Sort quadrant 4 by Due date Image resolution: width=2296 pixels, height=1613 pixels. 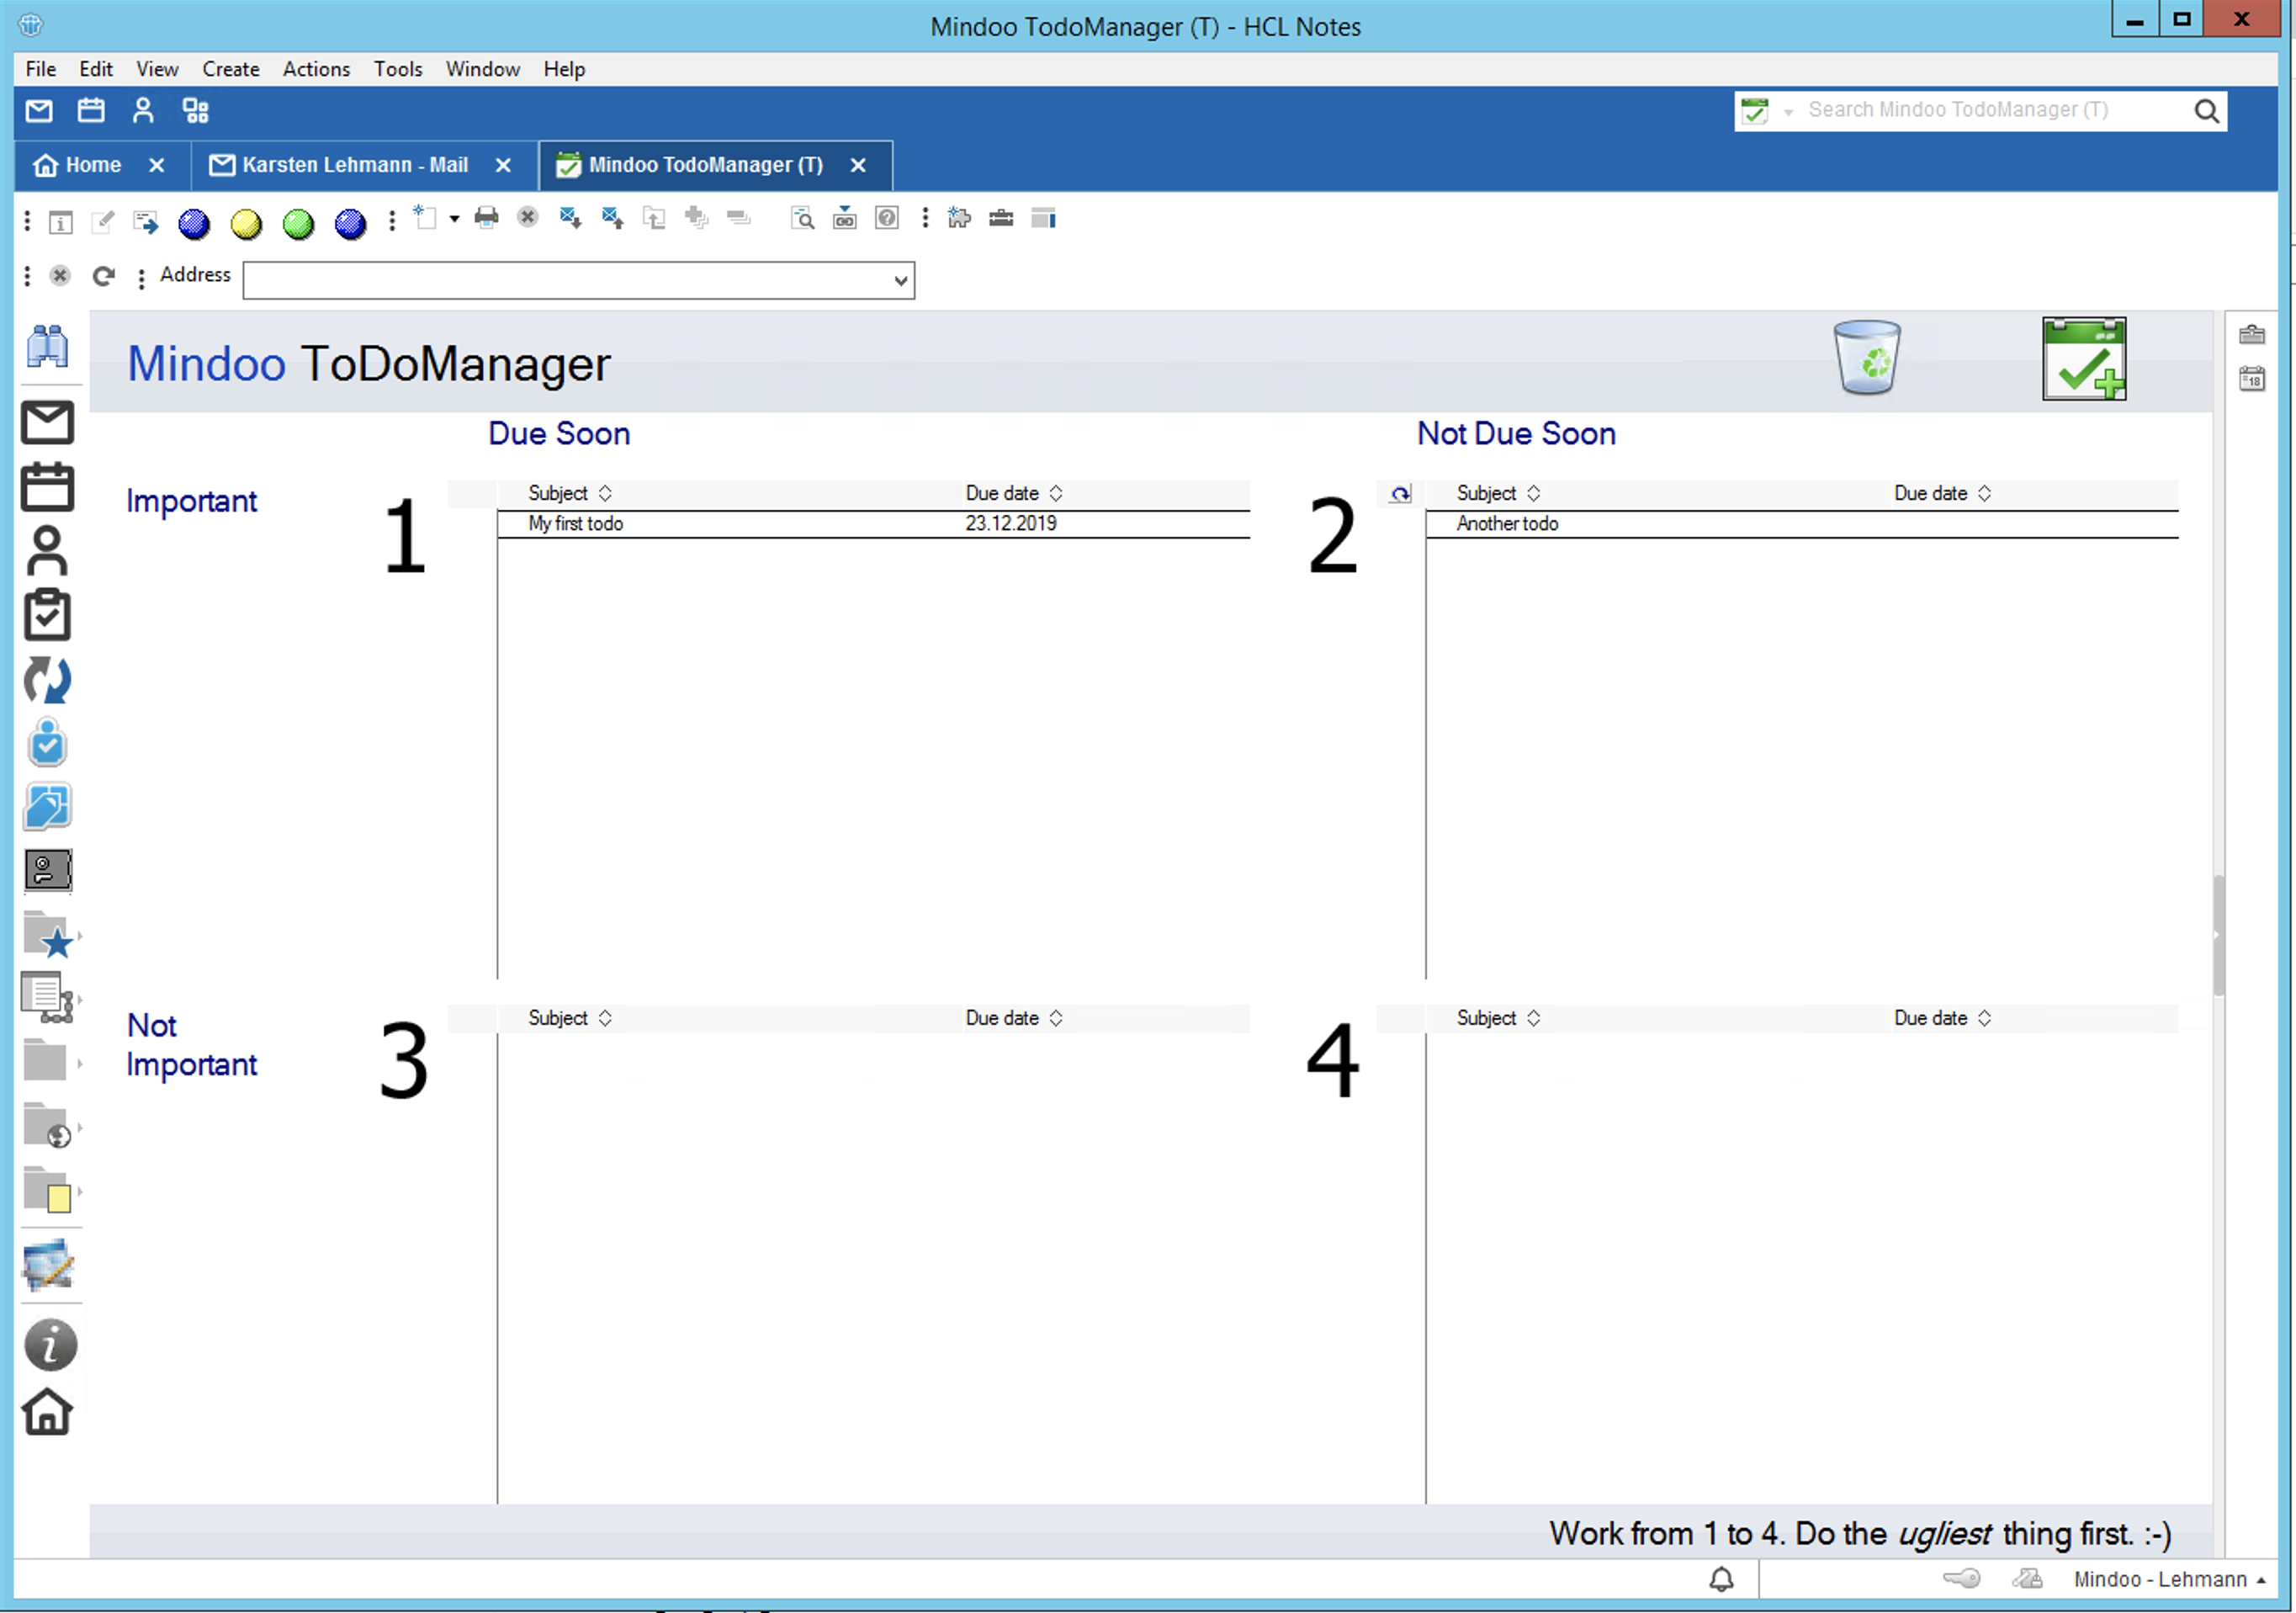pyautogui.click(x=1942, y=1018)
